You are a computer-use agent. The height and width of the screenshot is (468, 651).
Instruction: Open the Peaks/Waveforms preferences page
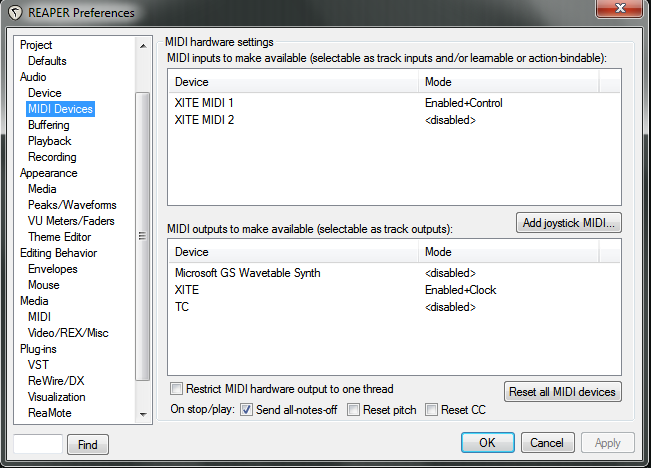pyautogui.click(x=72, y=205)
